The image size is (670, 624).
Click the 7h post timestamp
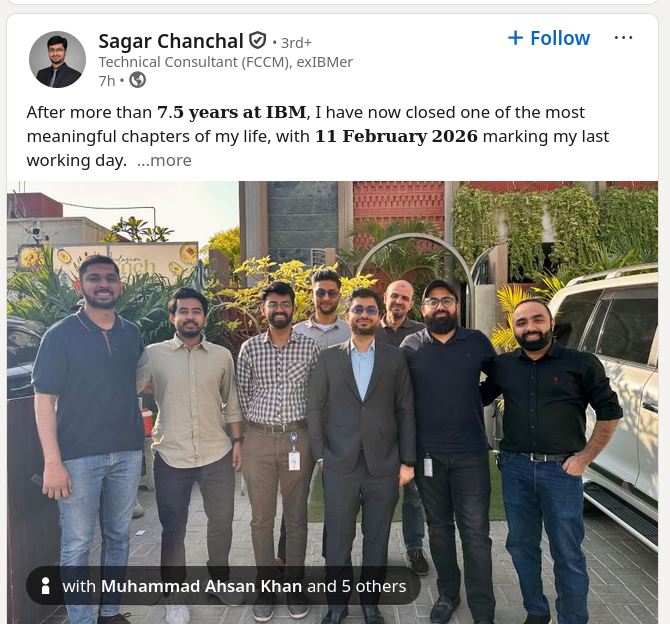(x=107, y=81)
